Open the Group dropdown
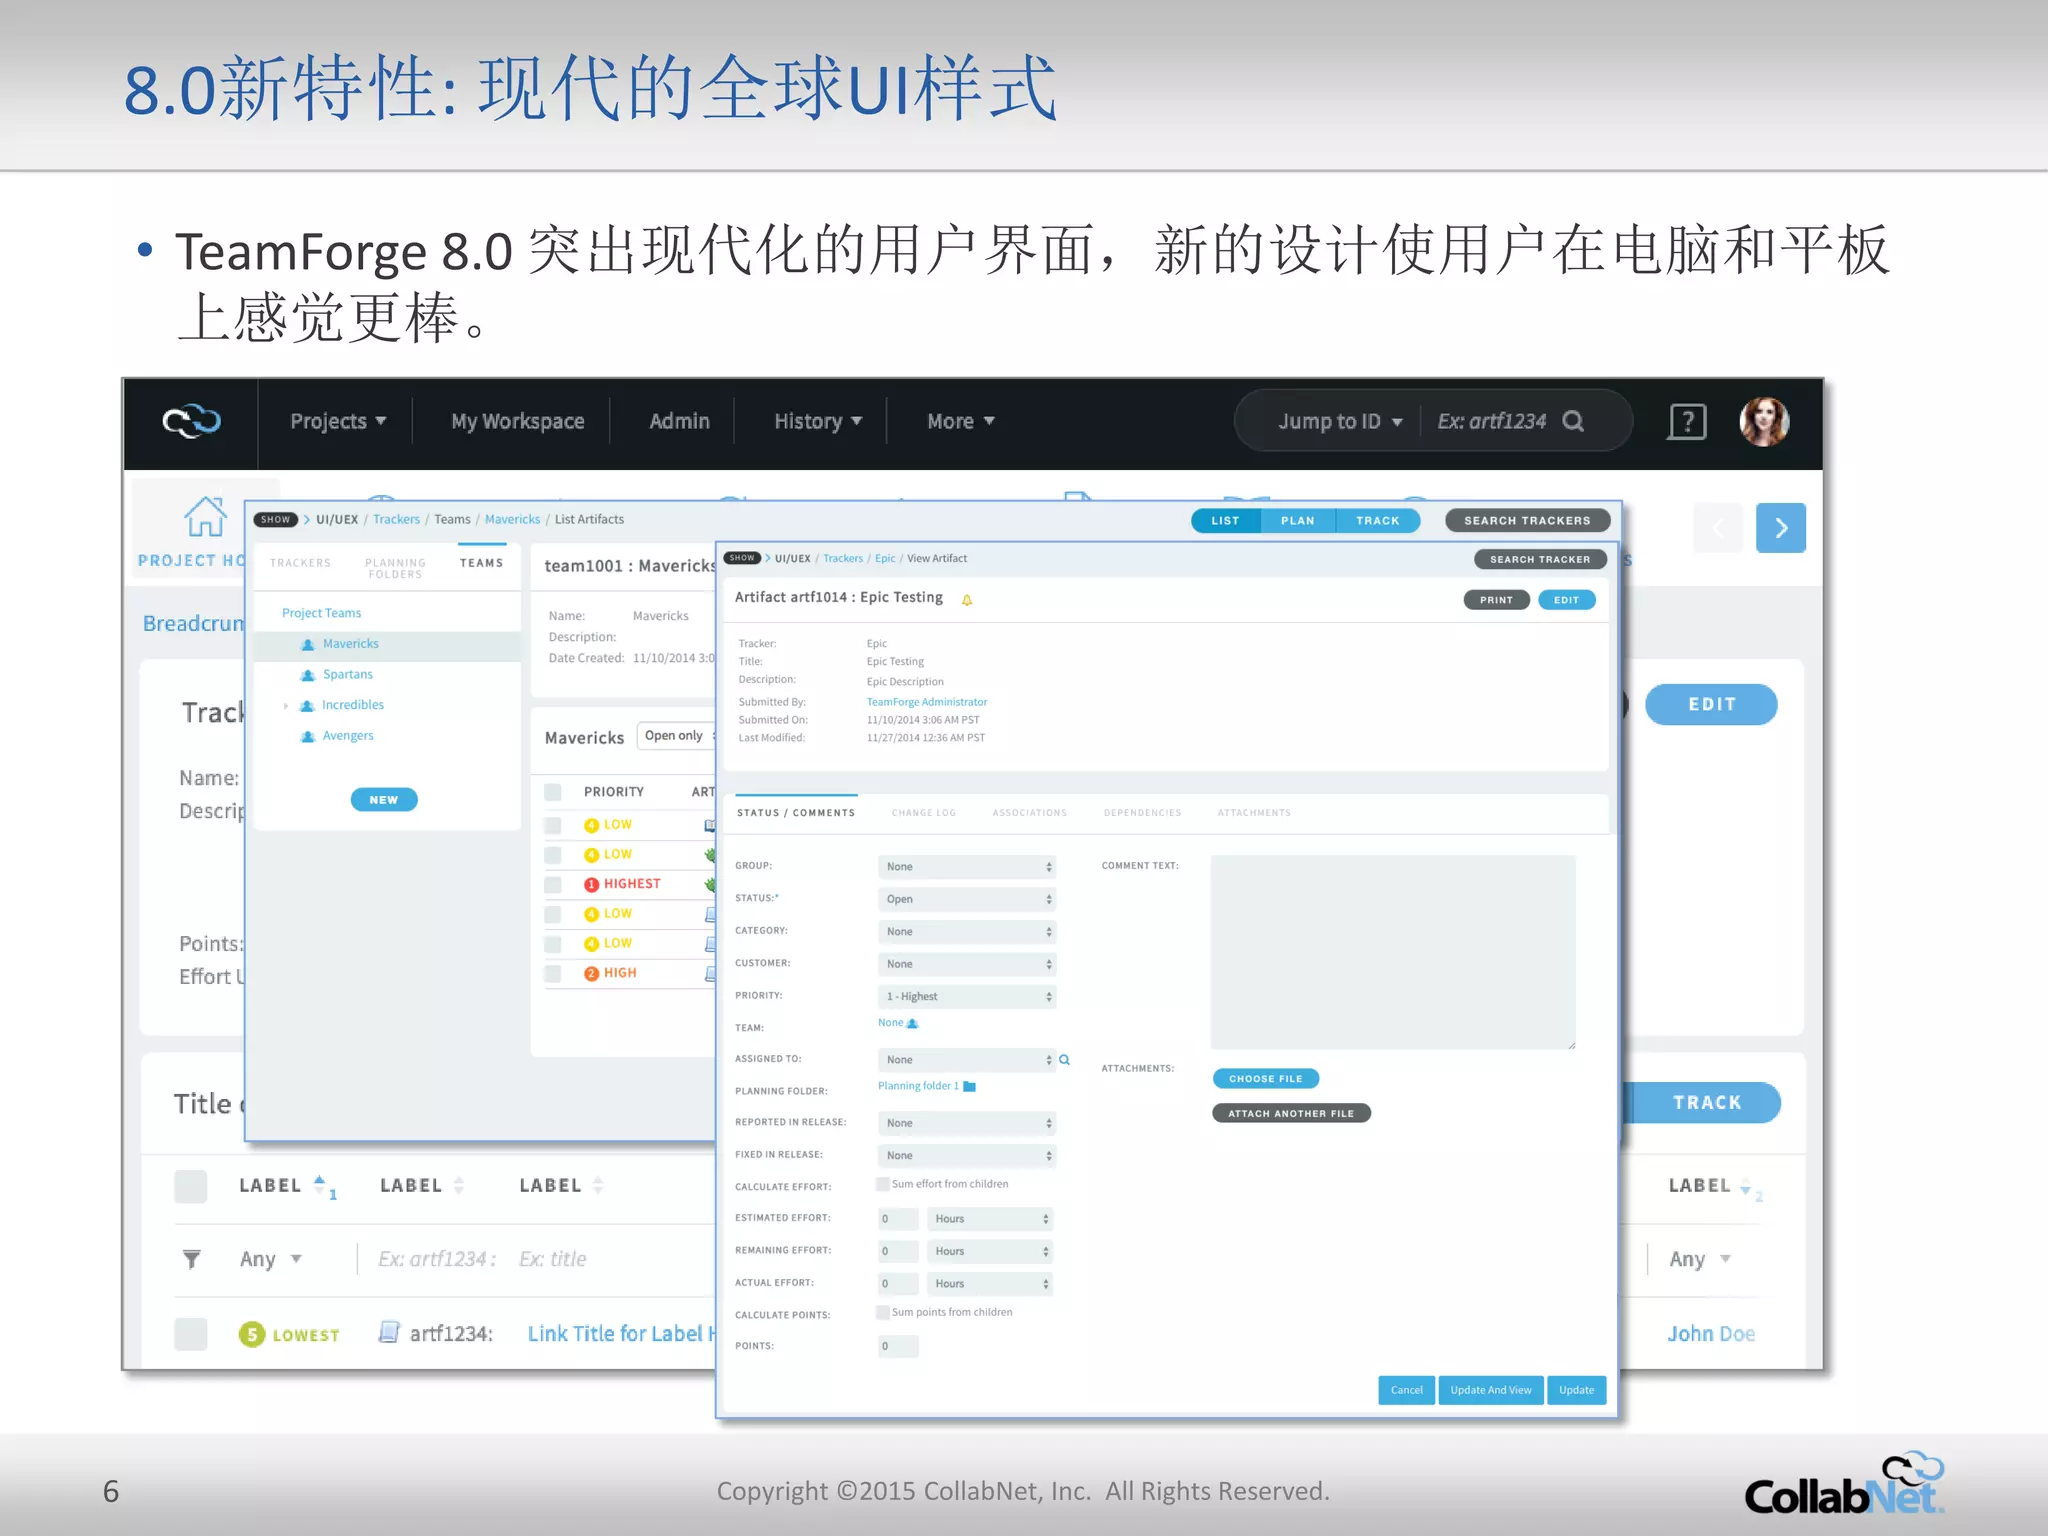 [967, 867]
